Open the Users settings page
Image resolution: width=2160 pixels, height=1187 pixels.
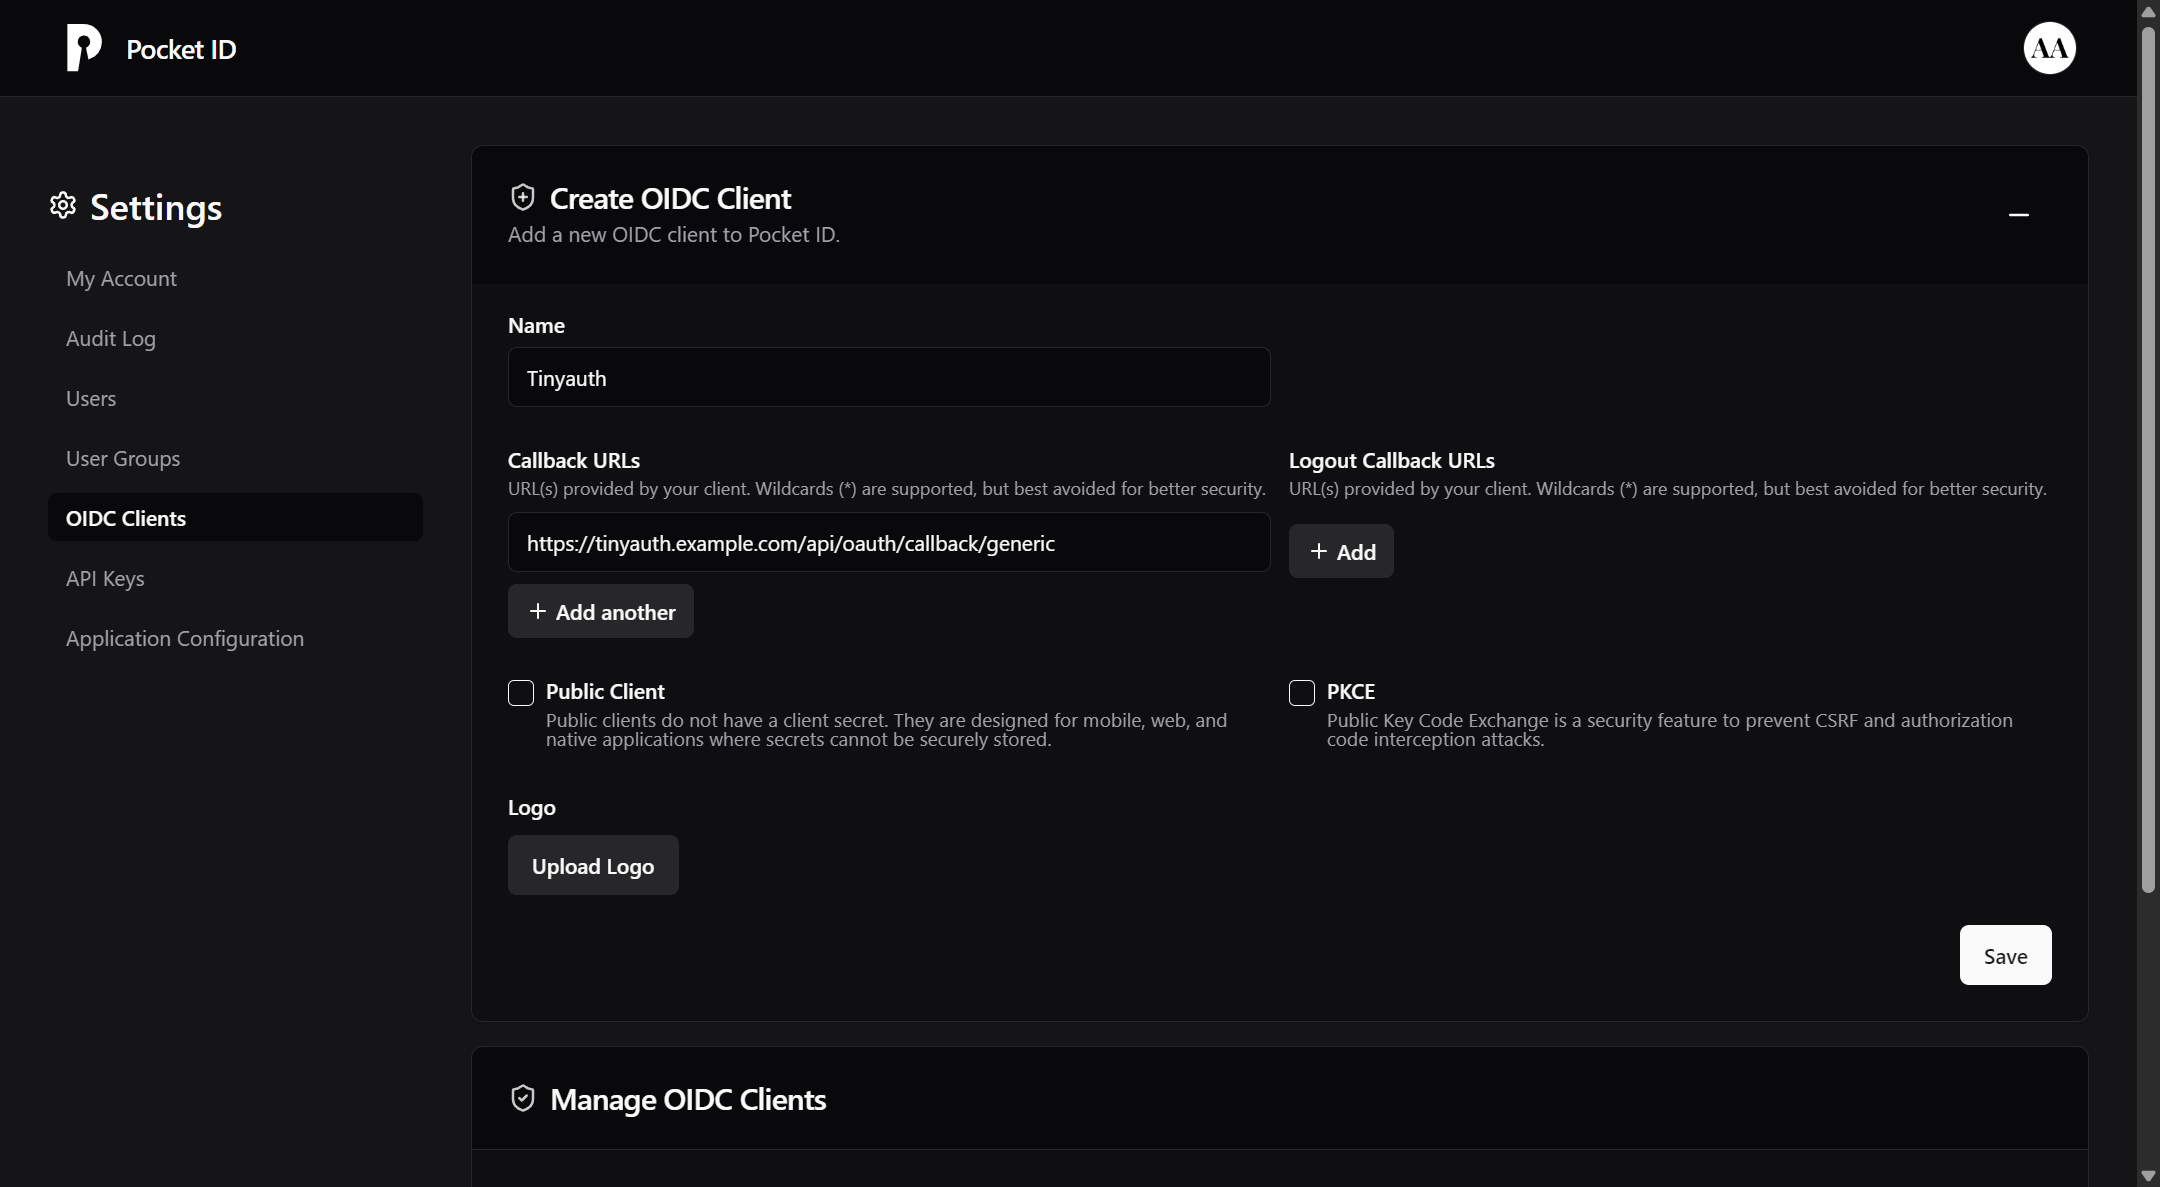[x=91, y=399]
